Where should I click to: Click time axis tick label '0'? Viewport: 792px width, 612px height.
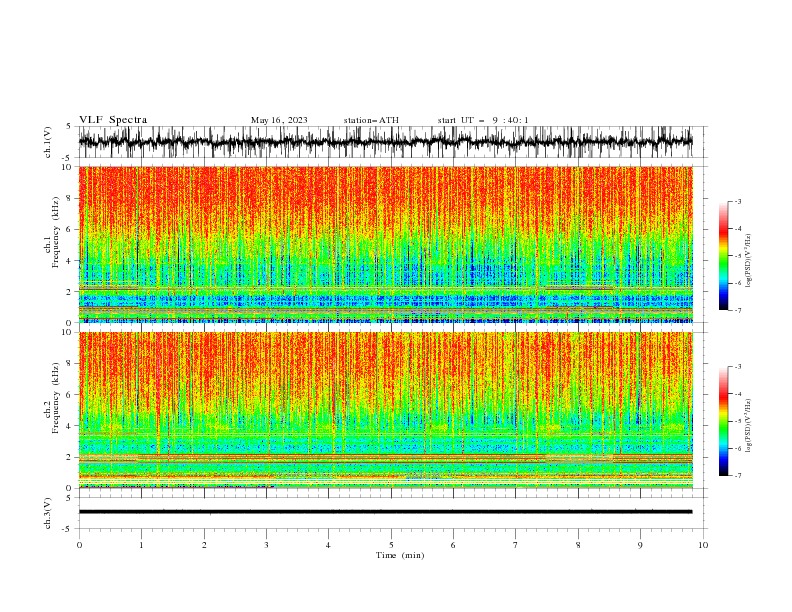click(x=79, y=545)
